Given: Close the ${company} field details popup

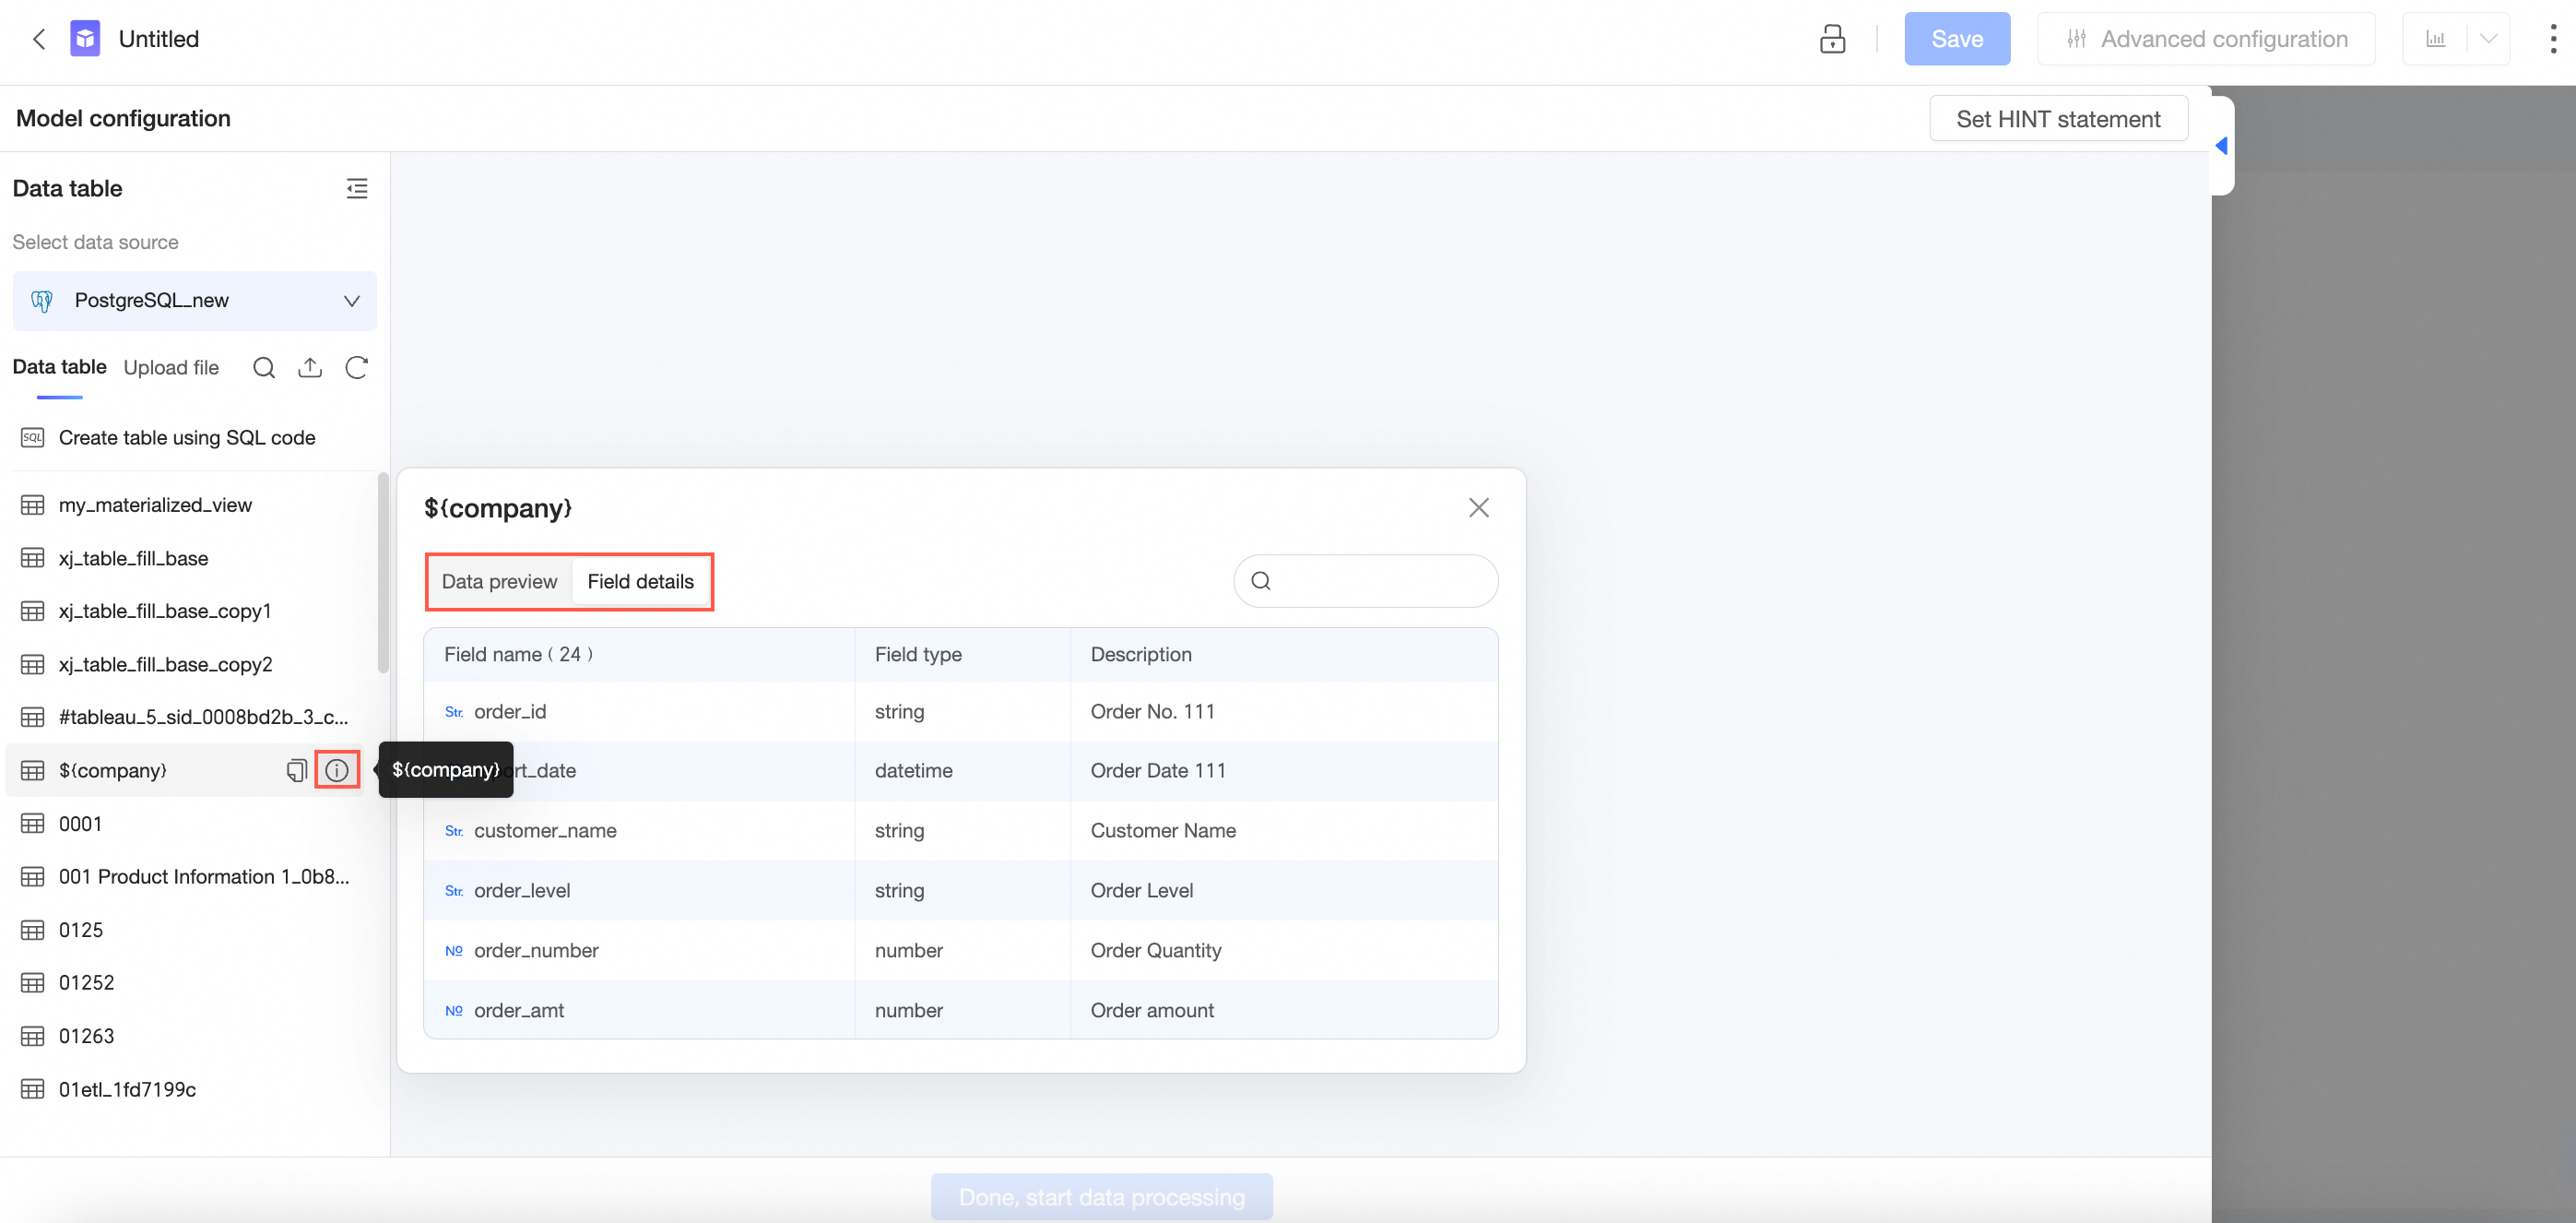Looking at the screenshot, I should [1478, 508].
